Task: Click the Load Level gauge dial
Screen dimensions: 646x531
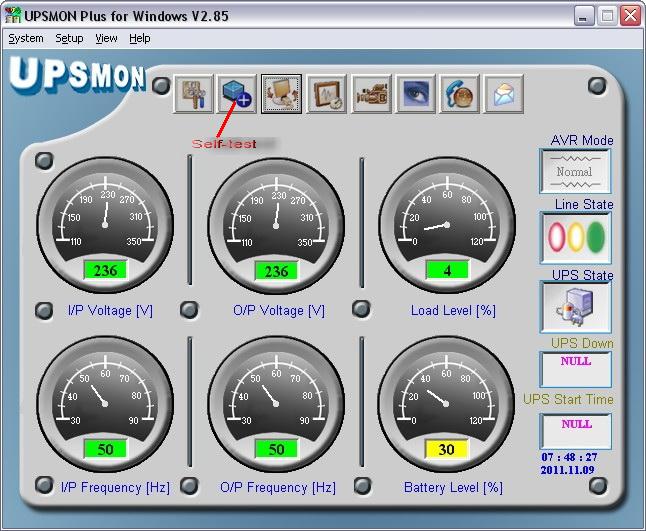Action: (x=447, y=225)
